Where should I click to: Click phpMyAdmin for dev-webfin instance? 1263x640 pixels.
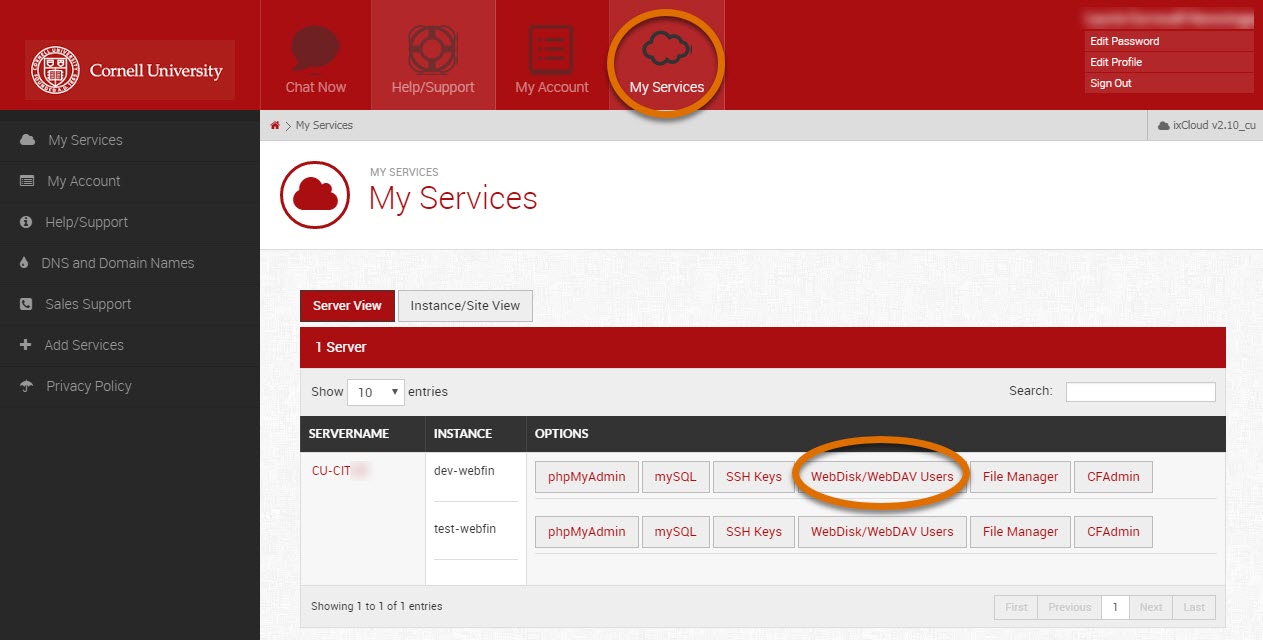[587, 477]
